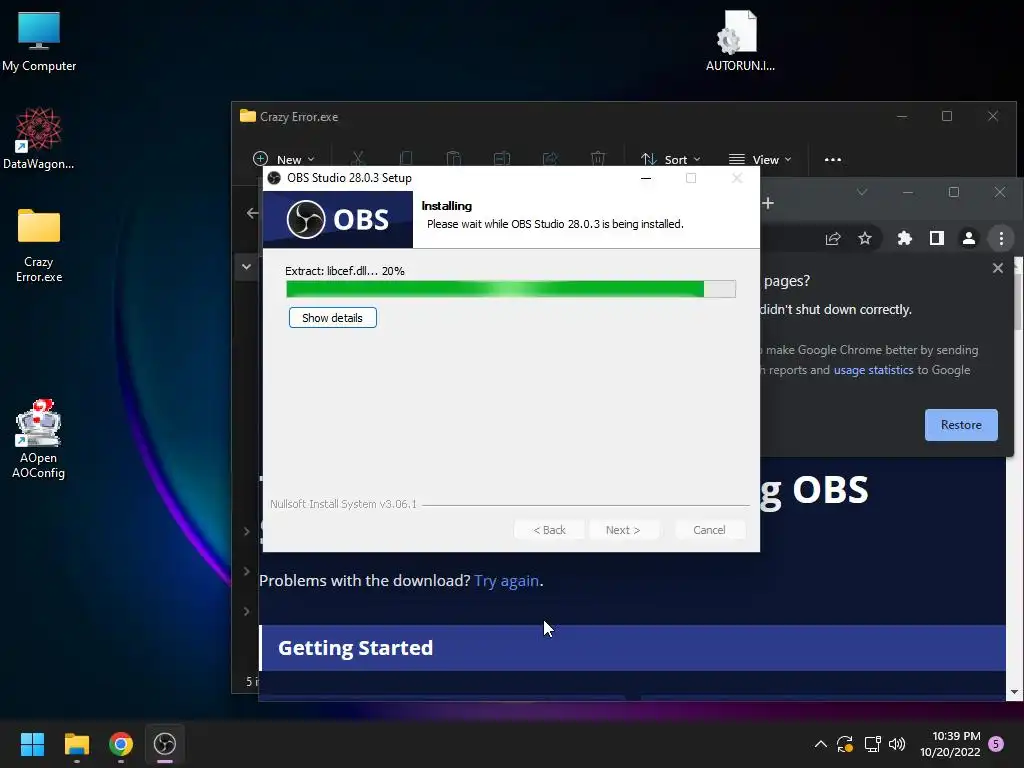This screenshot has width=1024, height=768.
Task: Open the See more ellipsis in File Explorer
Action: [x=833, y=159]
